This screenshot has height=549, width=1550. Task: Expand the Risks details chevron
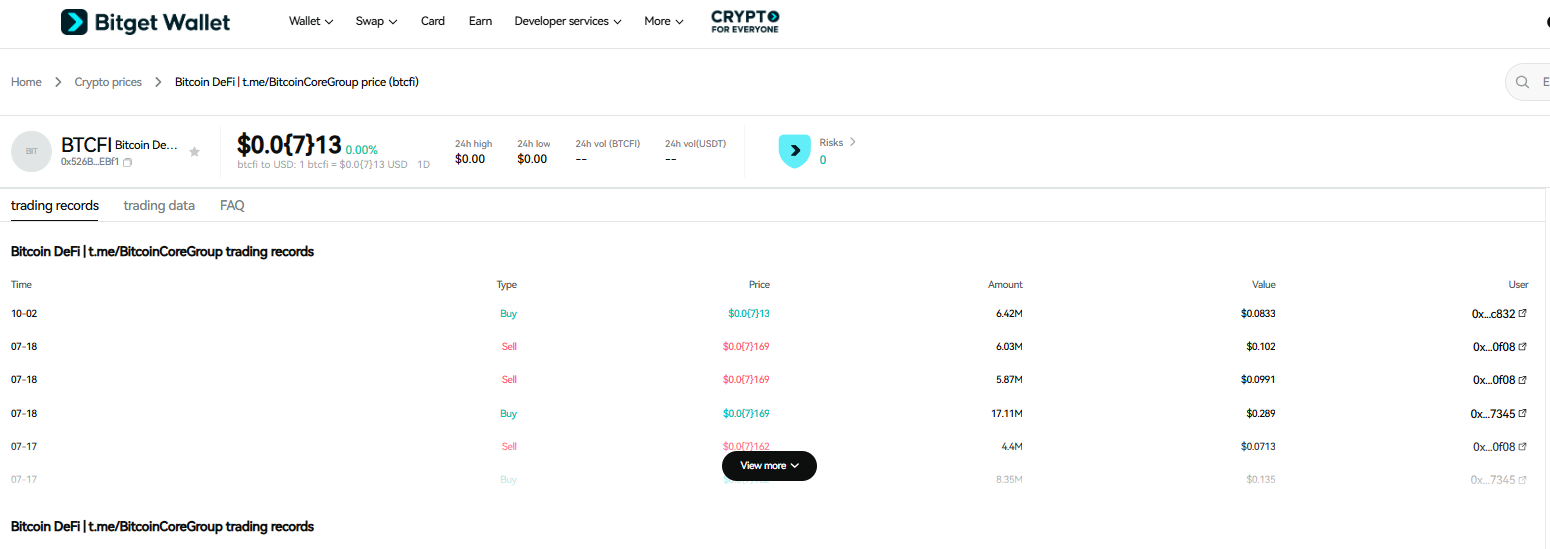(853, 142)
